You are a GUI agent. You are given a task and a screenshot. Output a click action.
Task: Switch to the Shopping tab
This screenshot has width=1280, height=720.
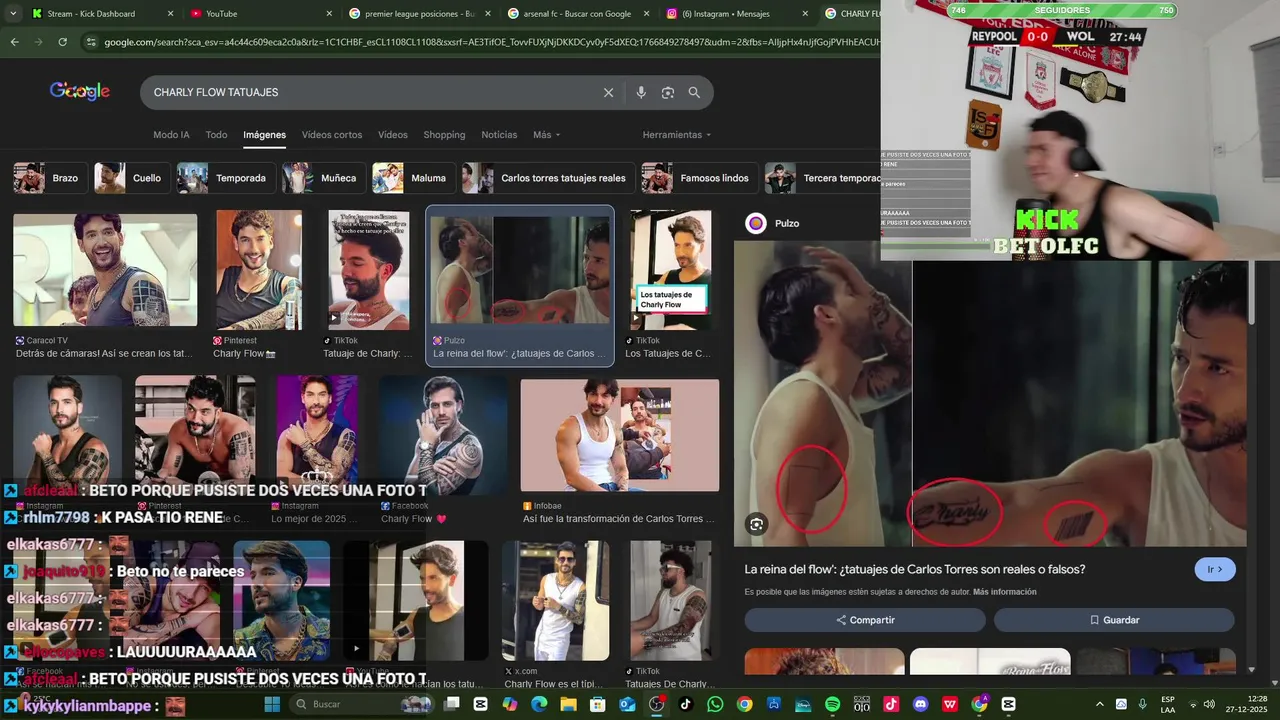pyautogui.click(x=444, y=135)
